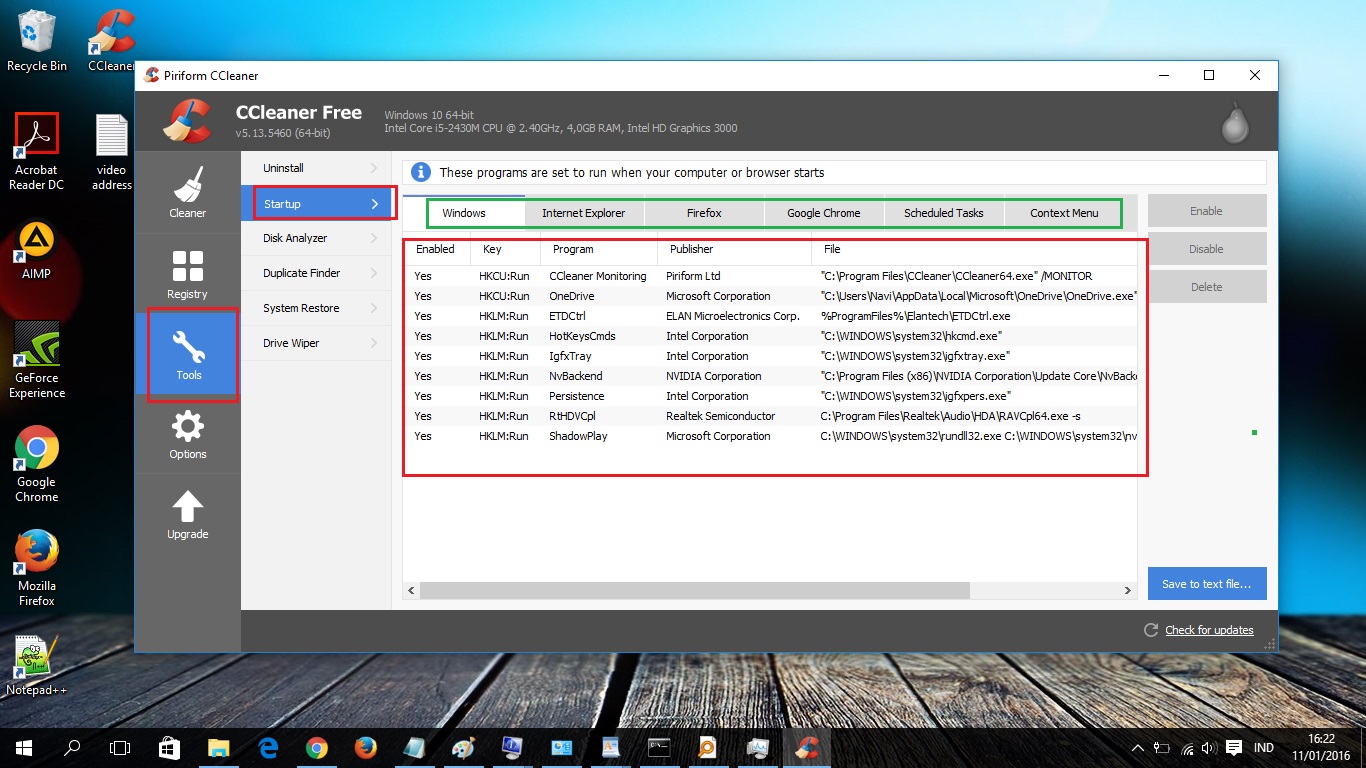Open Command Prompt from taskbar
This screenshot has height=768, width=1366.
[x=658, y=747]
